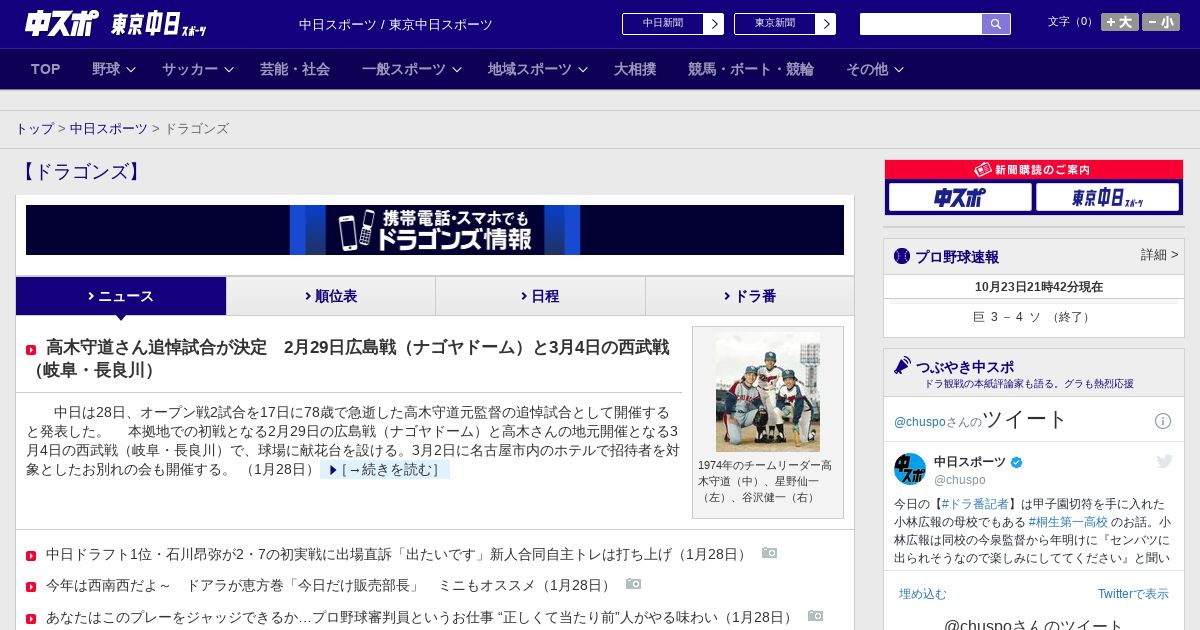
Task: Open the ドアラが恵方巻 article link
Action: pyautogui.click(x=330, y=585)
